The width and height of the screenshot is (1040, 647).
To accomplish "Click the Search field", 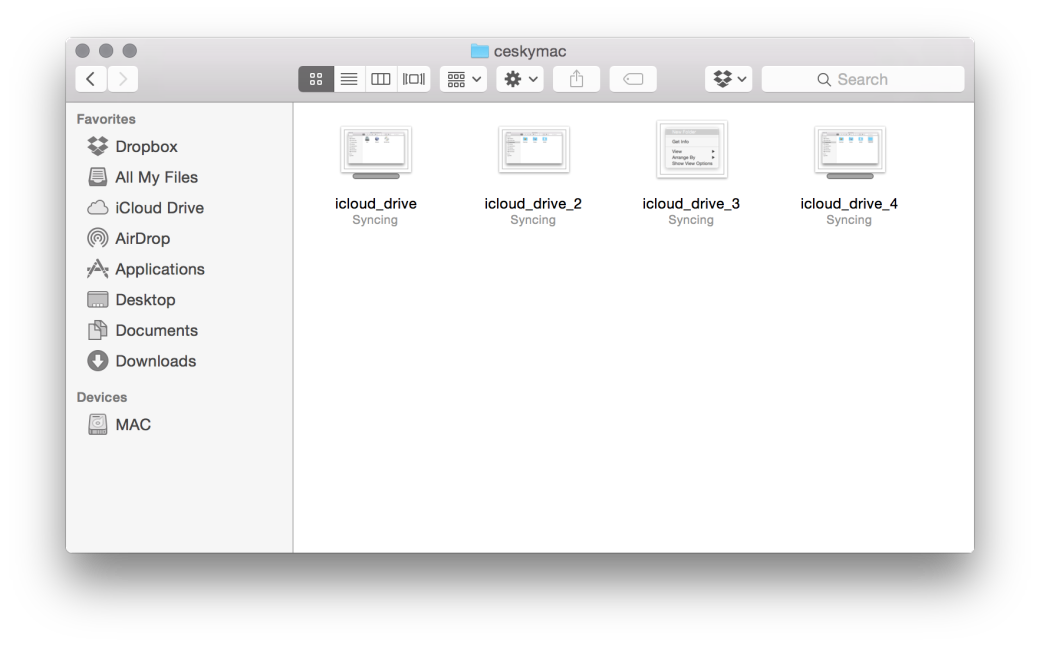I will pos(862,79).
